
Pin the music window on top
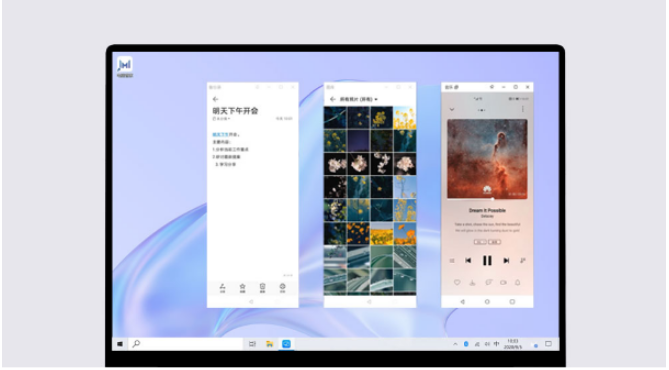(492, 87)
